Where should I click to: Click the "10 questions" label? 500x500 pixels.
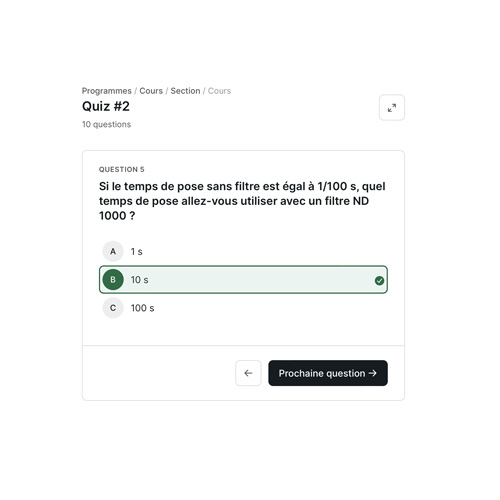tap(106, 124)
